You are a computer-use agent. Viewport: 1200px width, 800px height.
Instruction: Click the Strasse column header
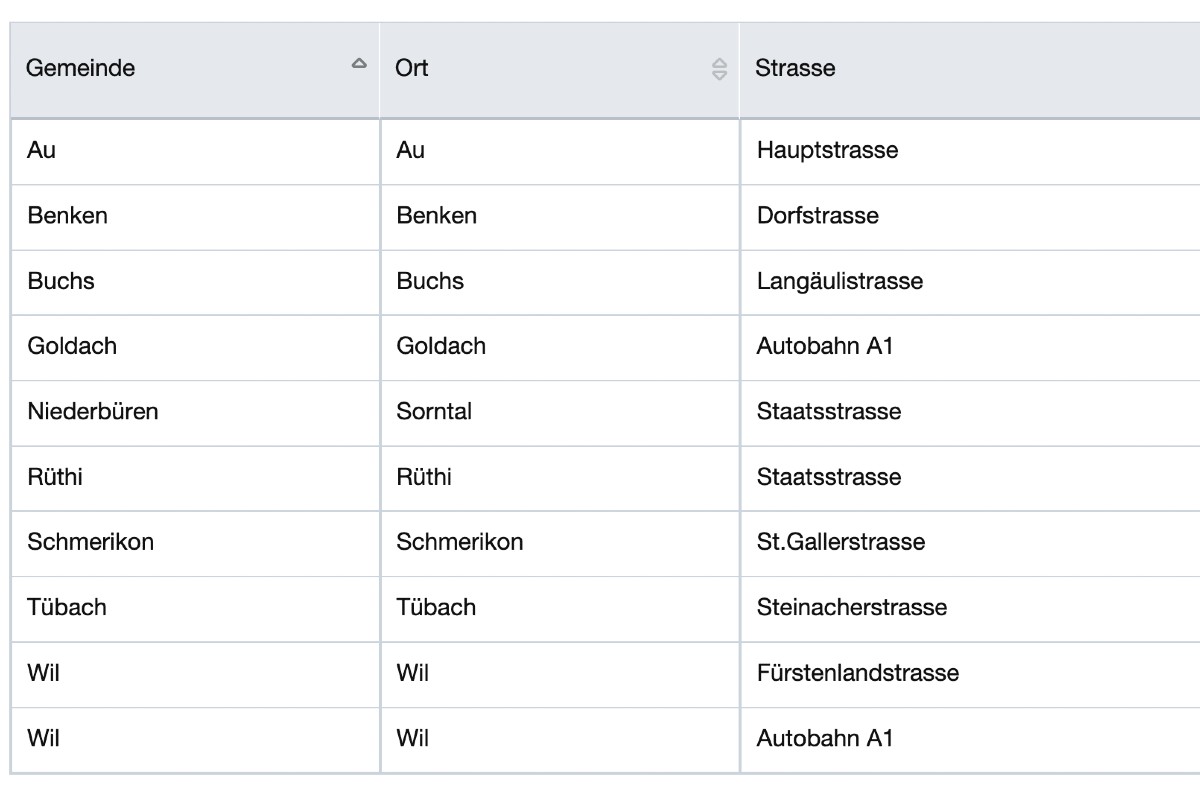pos(795,69)
